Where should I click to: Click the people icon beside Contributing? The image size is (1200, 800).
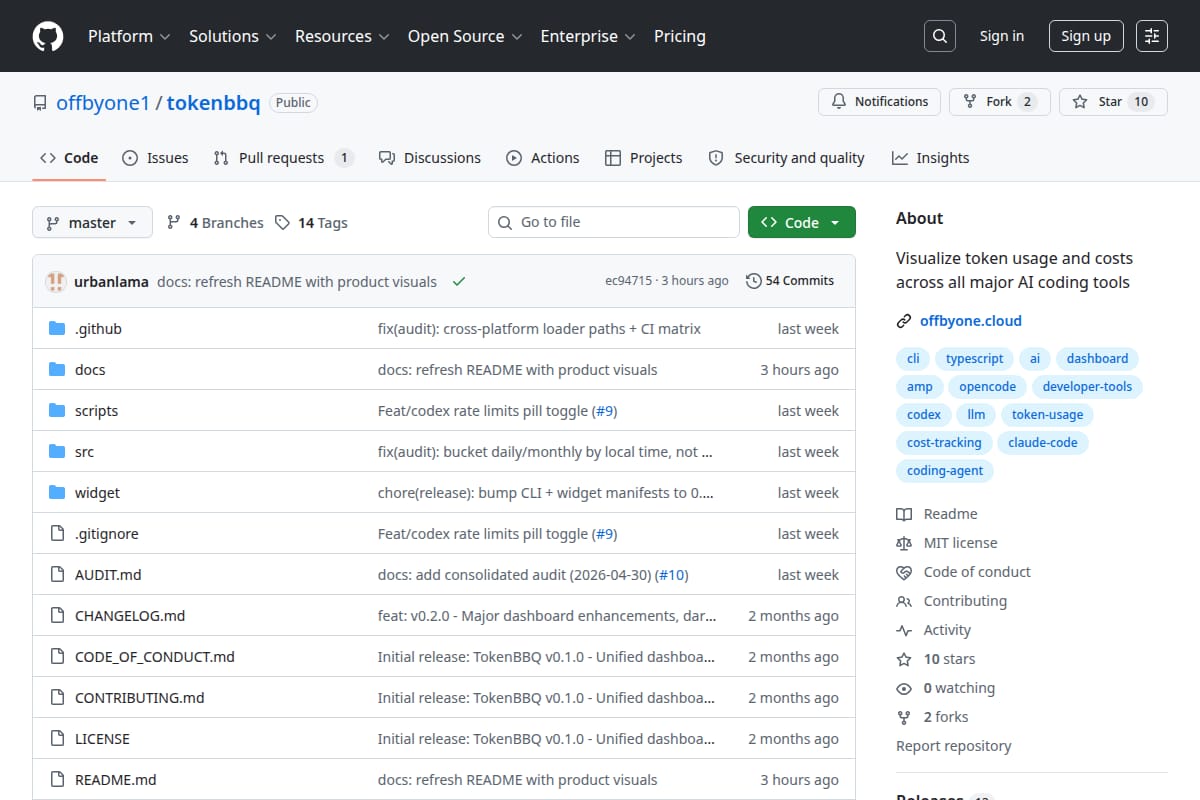click(x=904, y=601)
